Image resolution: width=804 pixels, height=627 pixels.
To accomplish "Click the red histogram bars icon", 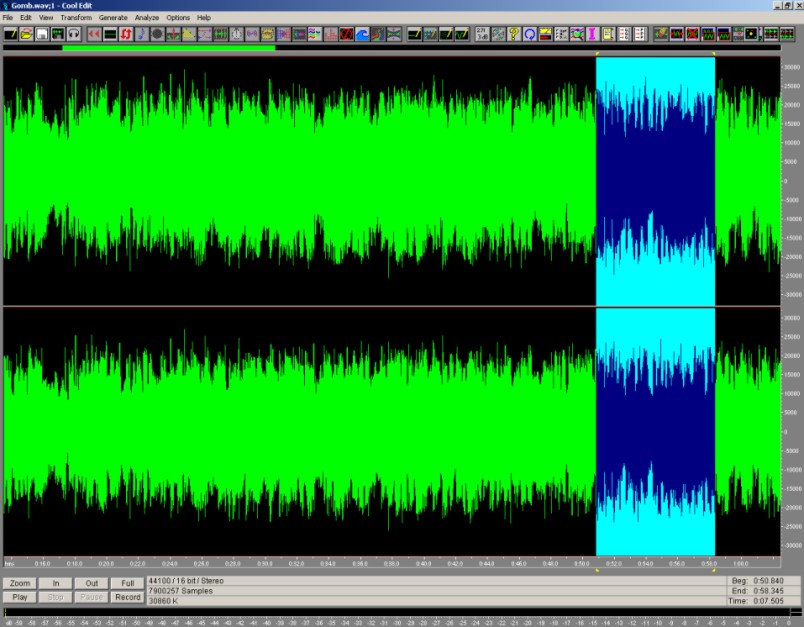I will (331, 34).
